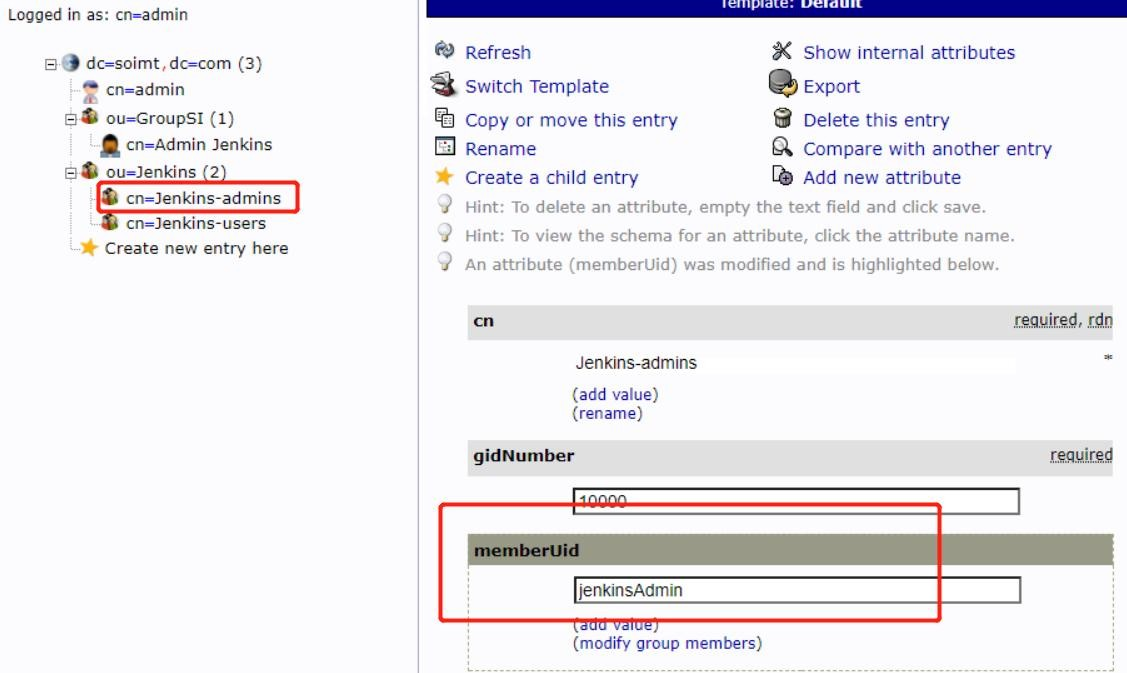Click the rename link under cn
The width and height of the screenshot is (1127, 673).
click(607, 412)
